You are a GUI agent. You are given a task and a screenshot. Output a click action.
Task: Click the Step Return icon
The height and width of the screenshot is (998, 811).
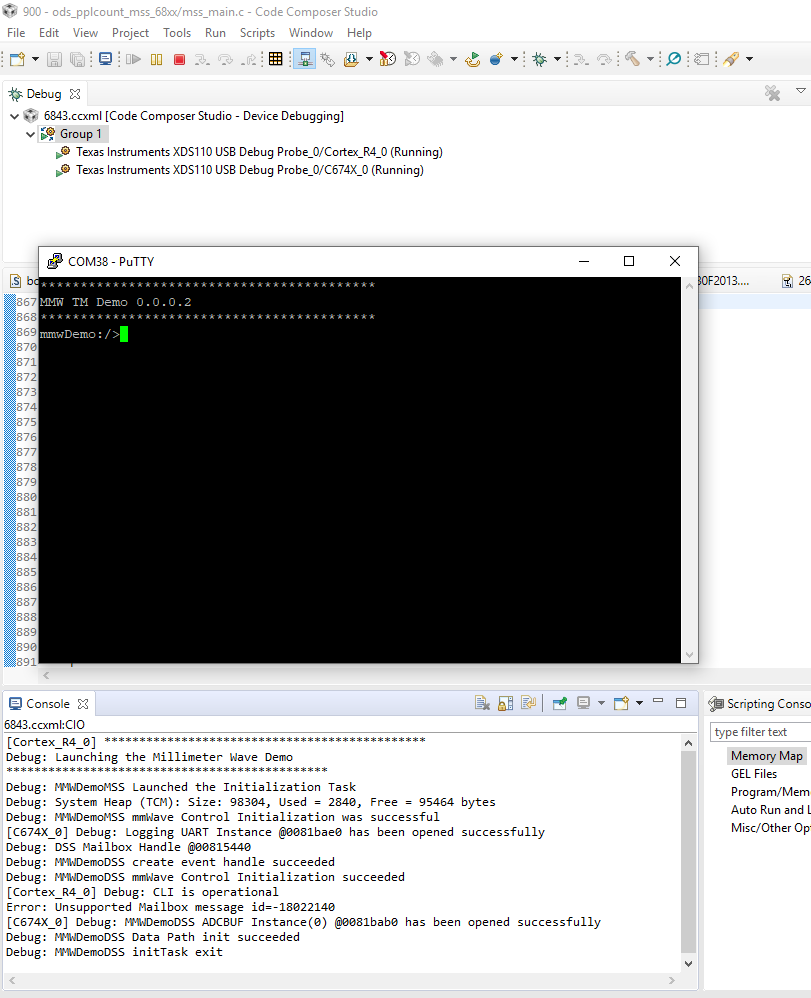pos(250,59)
